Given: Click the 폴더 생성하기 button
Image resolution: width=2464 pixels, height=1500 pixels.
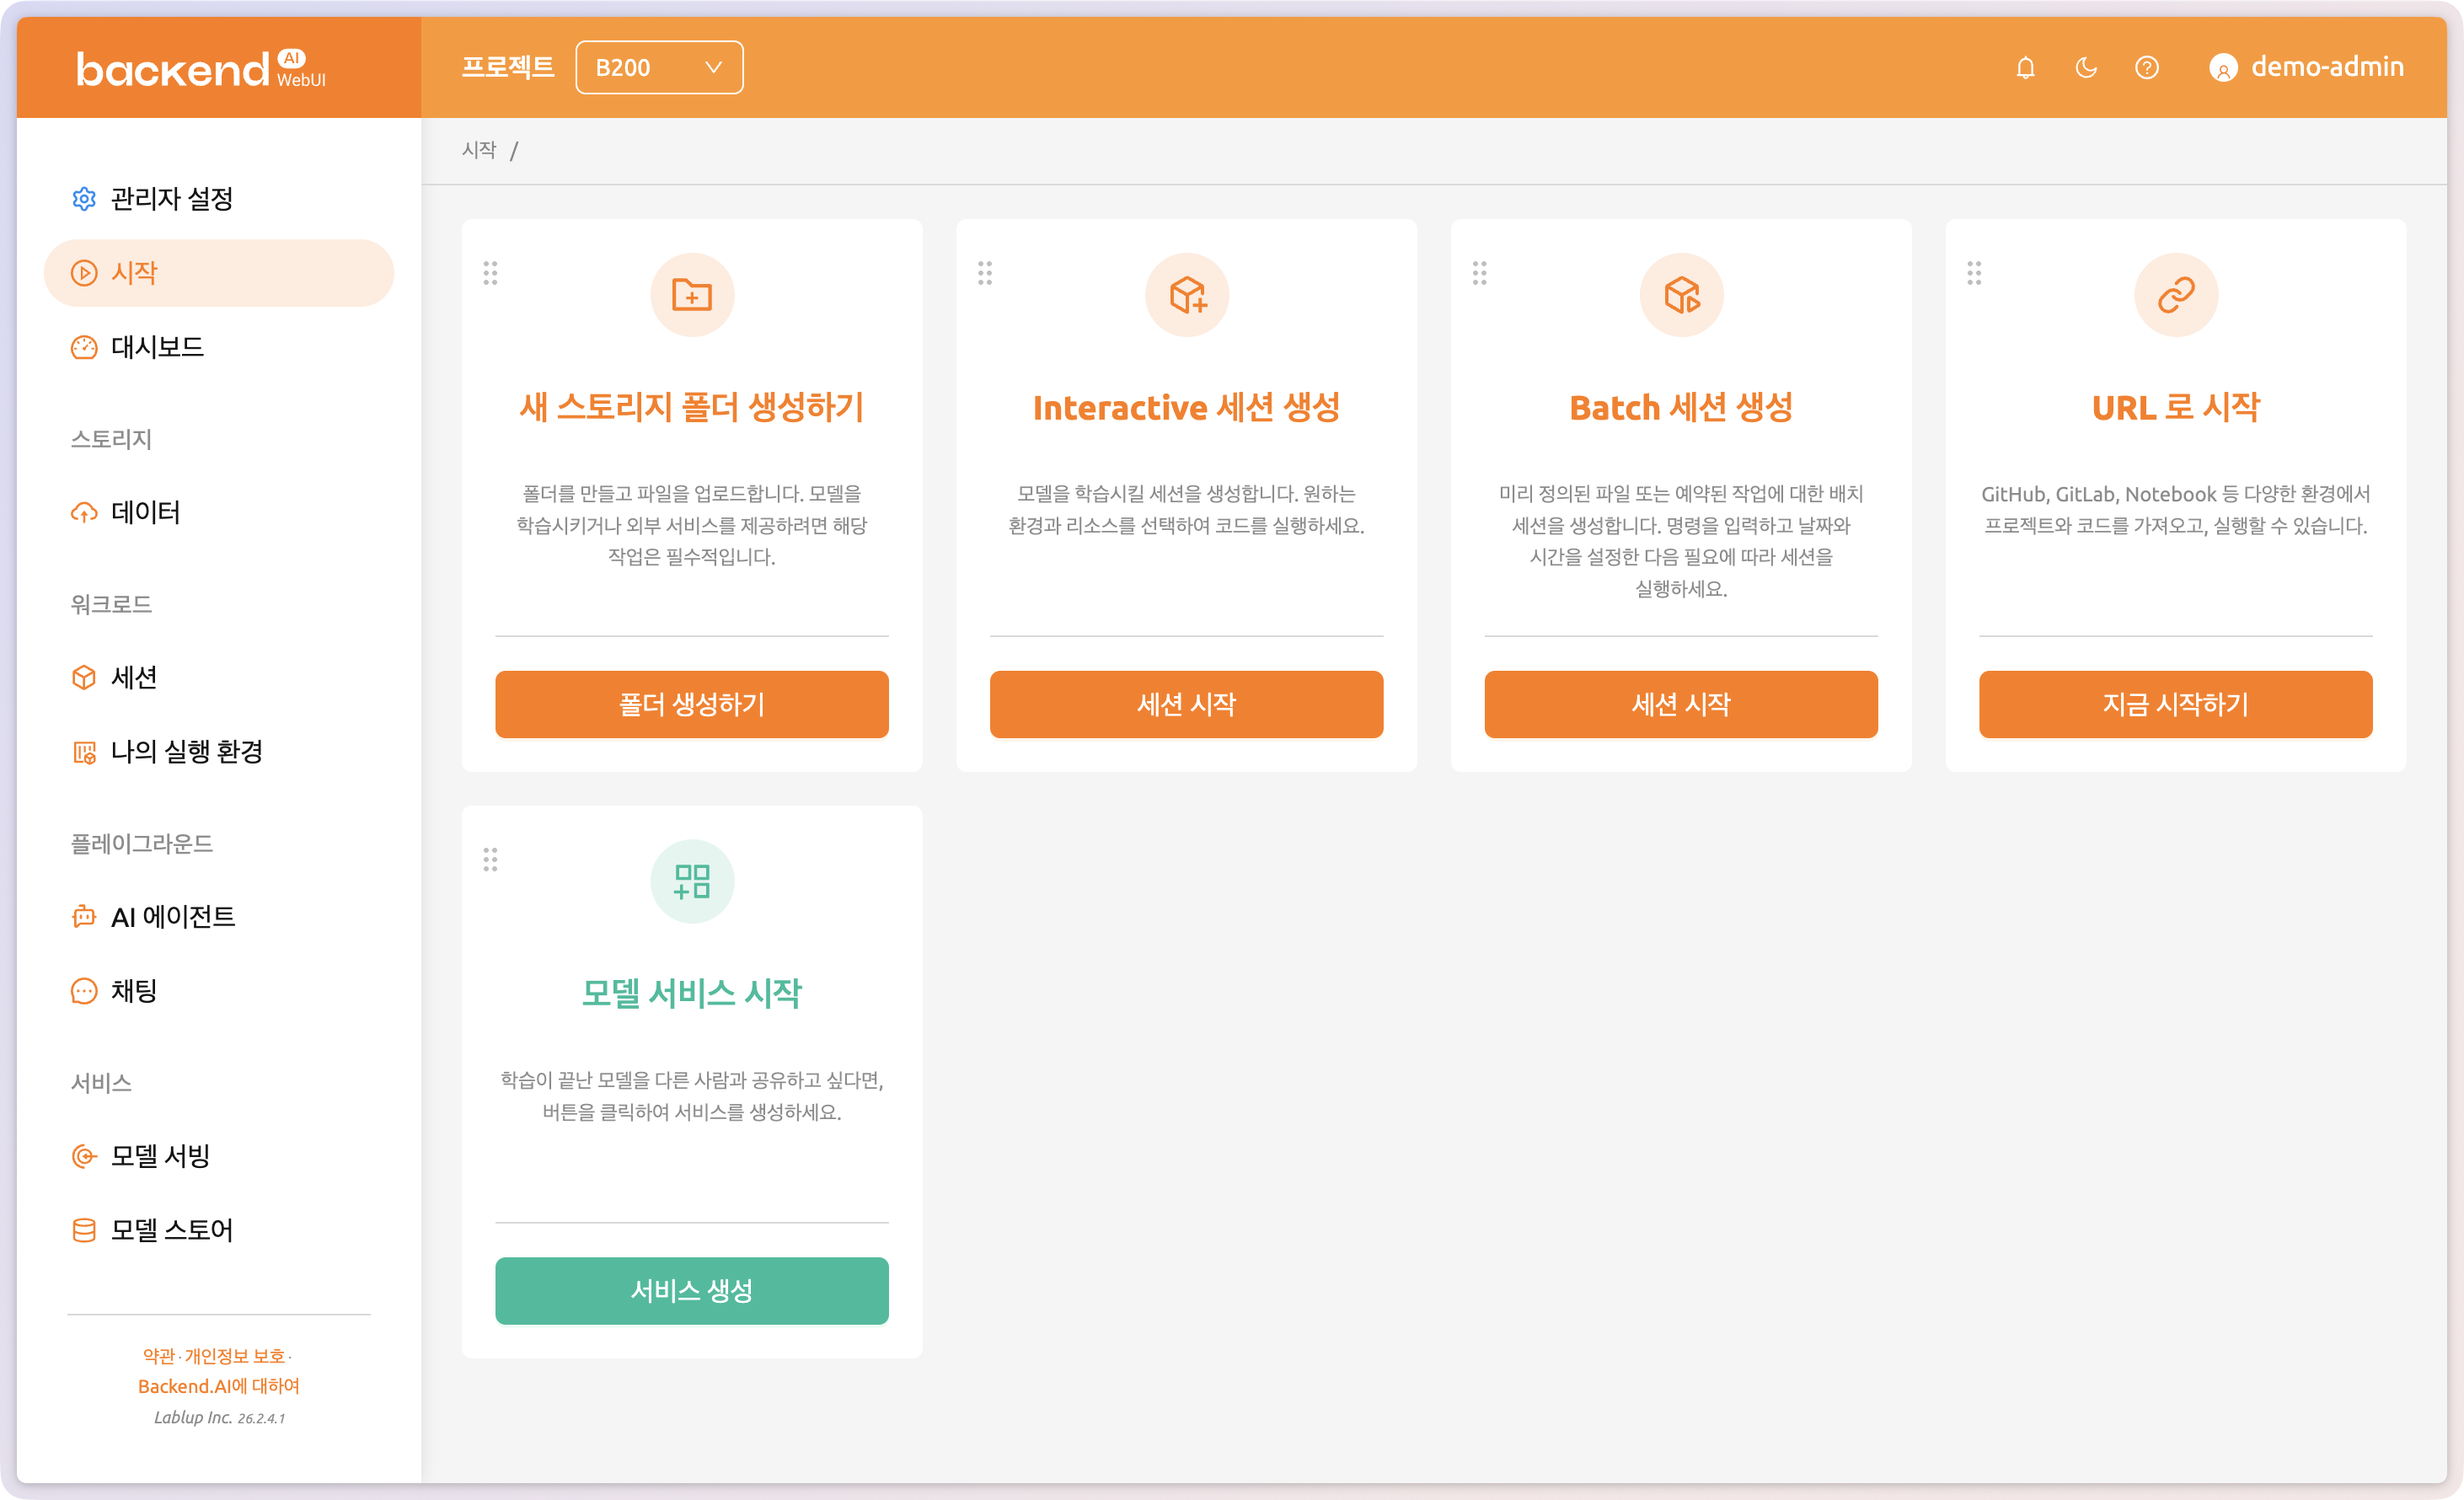Looking at the screenshot, I should tap(691, 704).
